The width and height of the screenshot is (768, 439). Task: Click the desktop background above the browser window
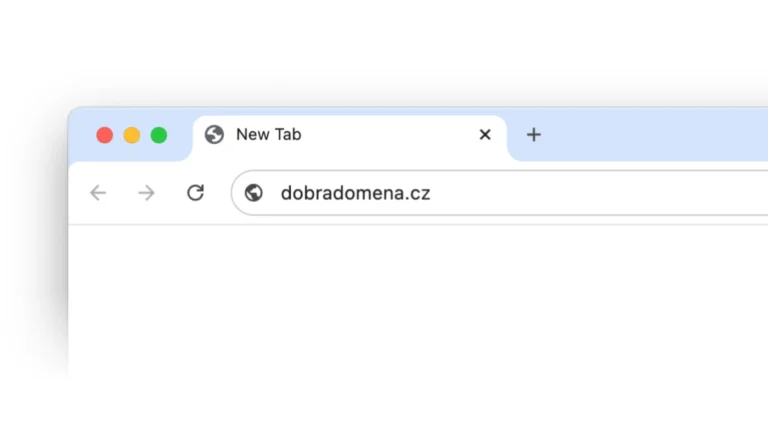tap(400, 50)
